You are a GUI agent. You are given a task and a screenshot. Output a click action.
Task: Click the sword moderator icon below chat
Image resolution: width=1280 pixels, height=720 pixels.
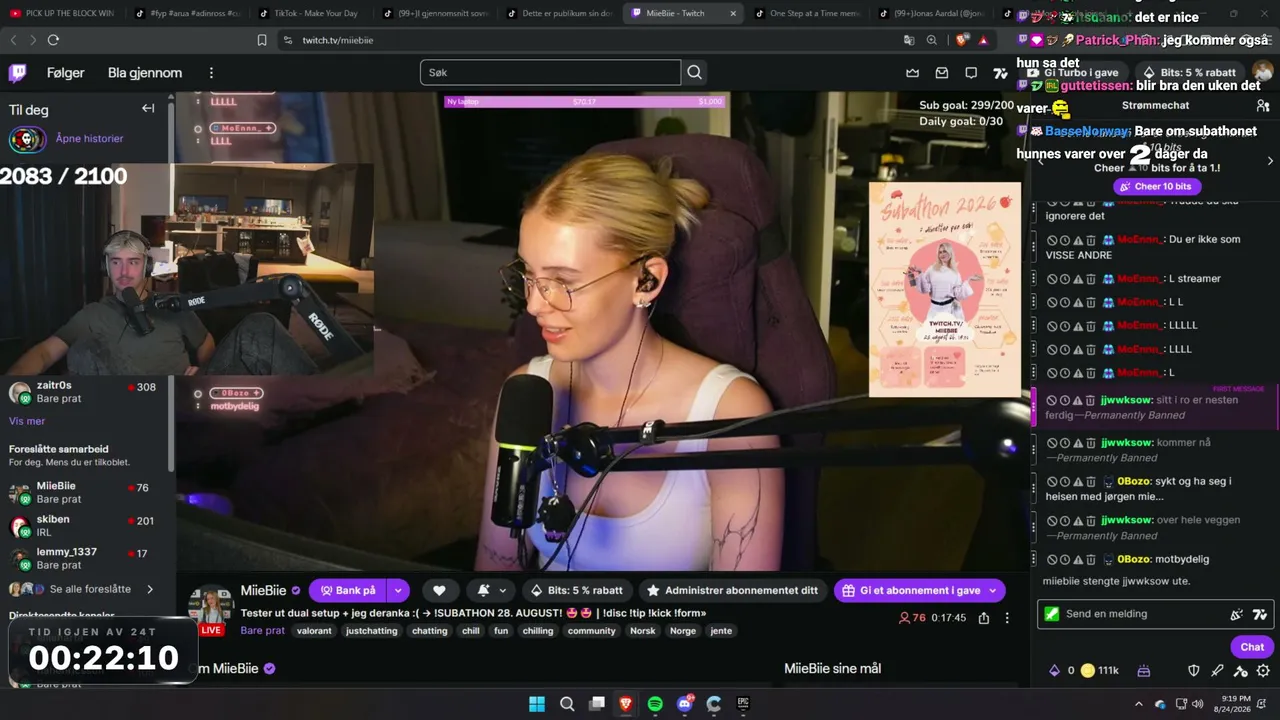1217,671
